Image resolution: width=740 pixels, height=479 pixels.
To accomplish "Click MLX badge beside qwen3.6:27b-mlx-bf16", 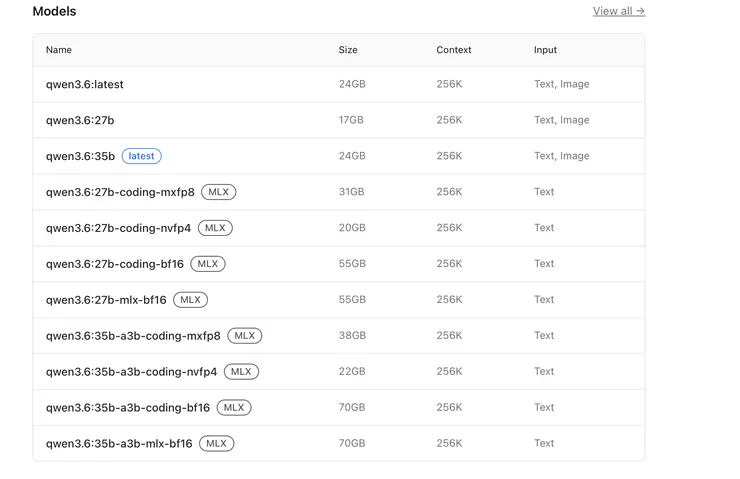I will coord(191,300).
